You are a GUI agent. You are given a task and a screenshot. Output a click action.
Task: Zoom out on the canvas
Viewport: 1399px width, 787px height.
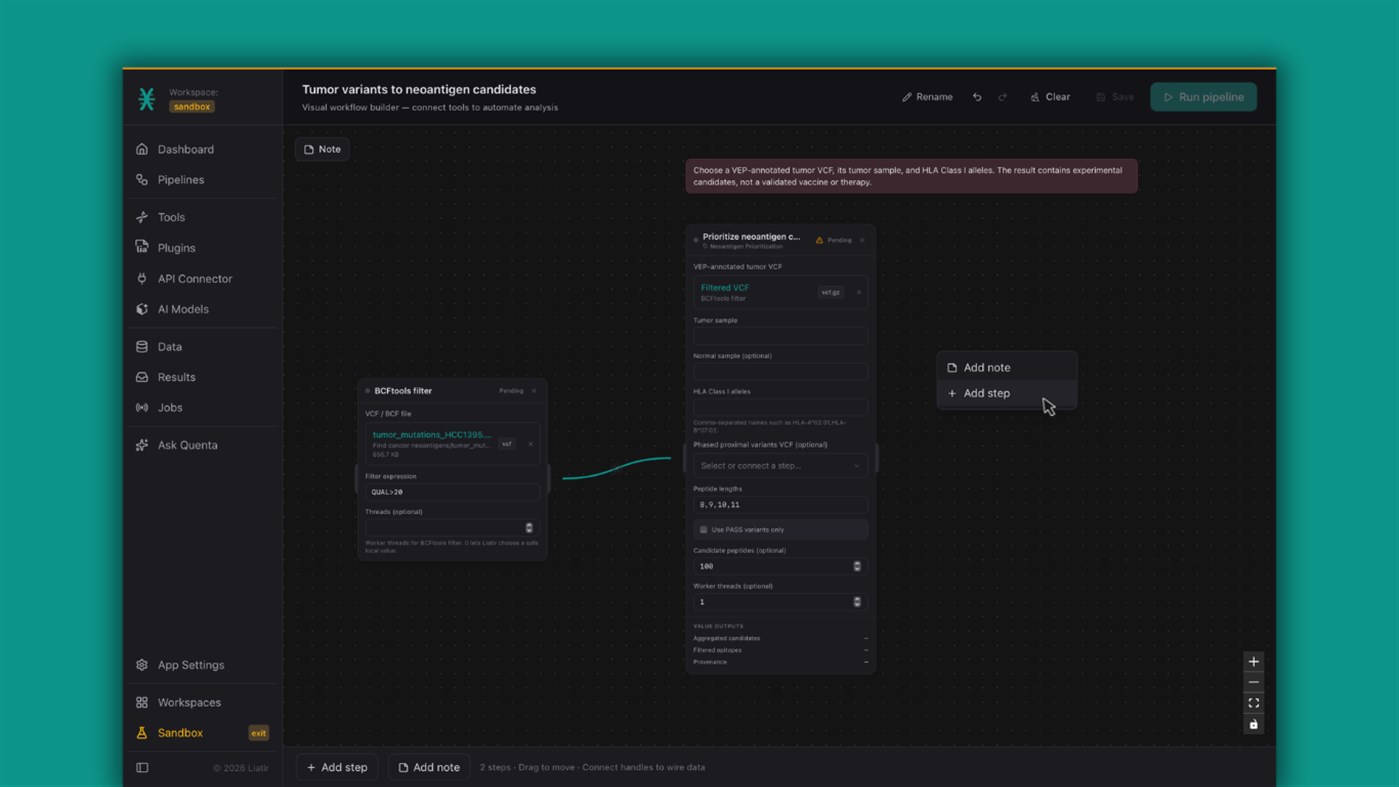click(x=1253, y=683)
